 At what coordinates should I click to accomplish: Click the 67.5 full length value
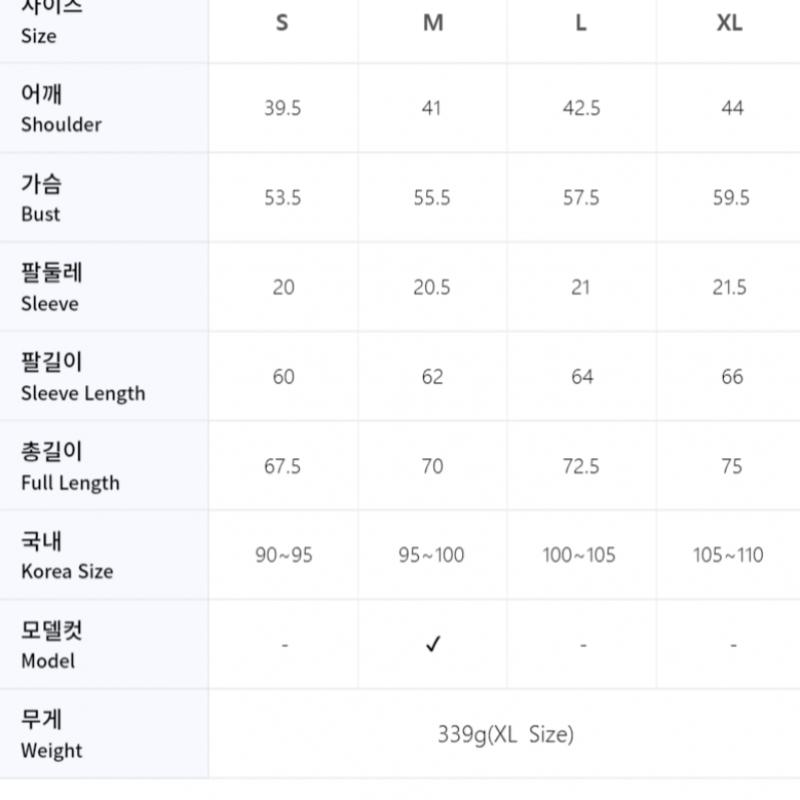click(282, 466)
